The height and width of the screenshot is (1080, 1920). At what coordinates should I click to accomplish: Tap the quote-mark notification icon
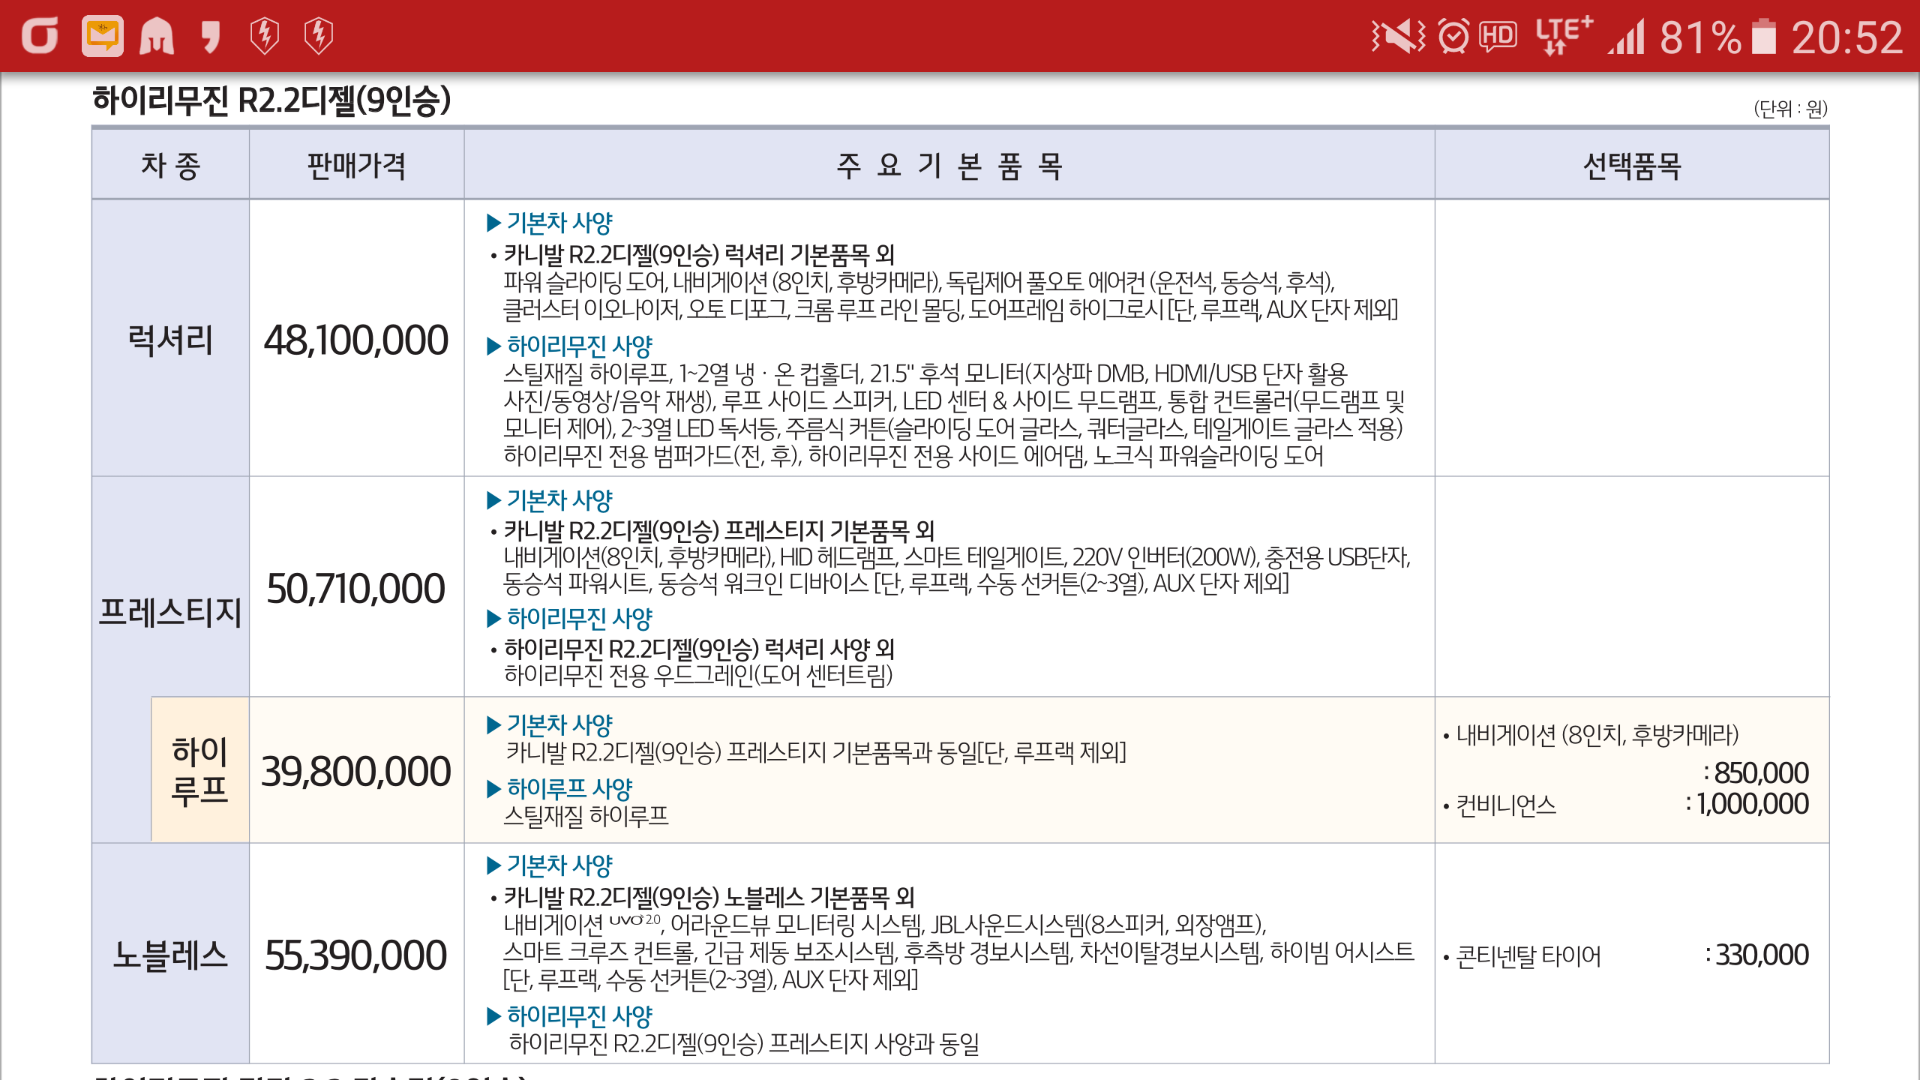tap(210, 37)
